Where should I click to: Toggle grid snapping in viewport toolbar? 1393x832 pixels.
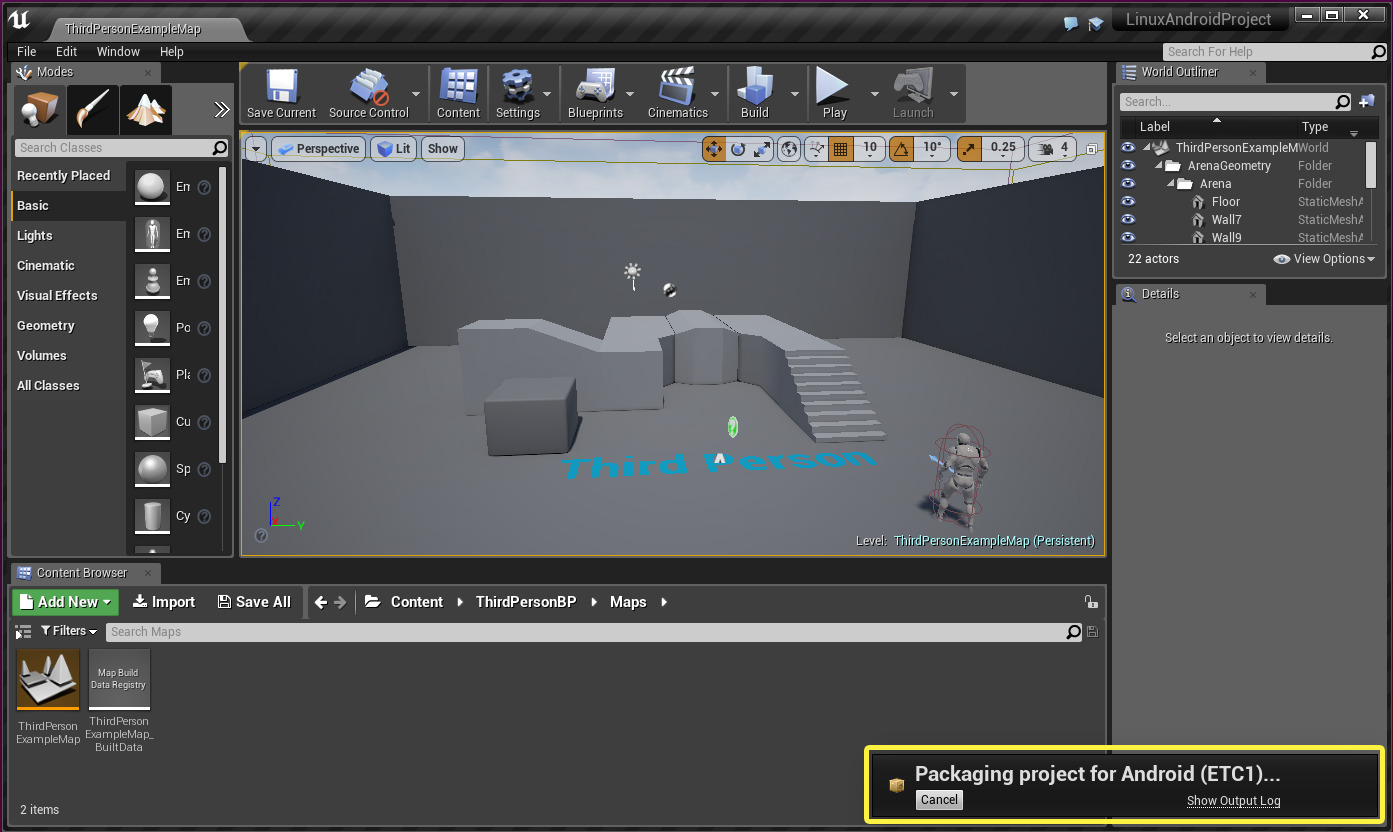(x=840, y=148)
